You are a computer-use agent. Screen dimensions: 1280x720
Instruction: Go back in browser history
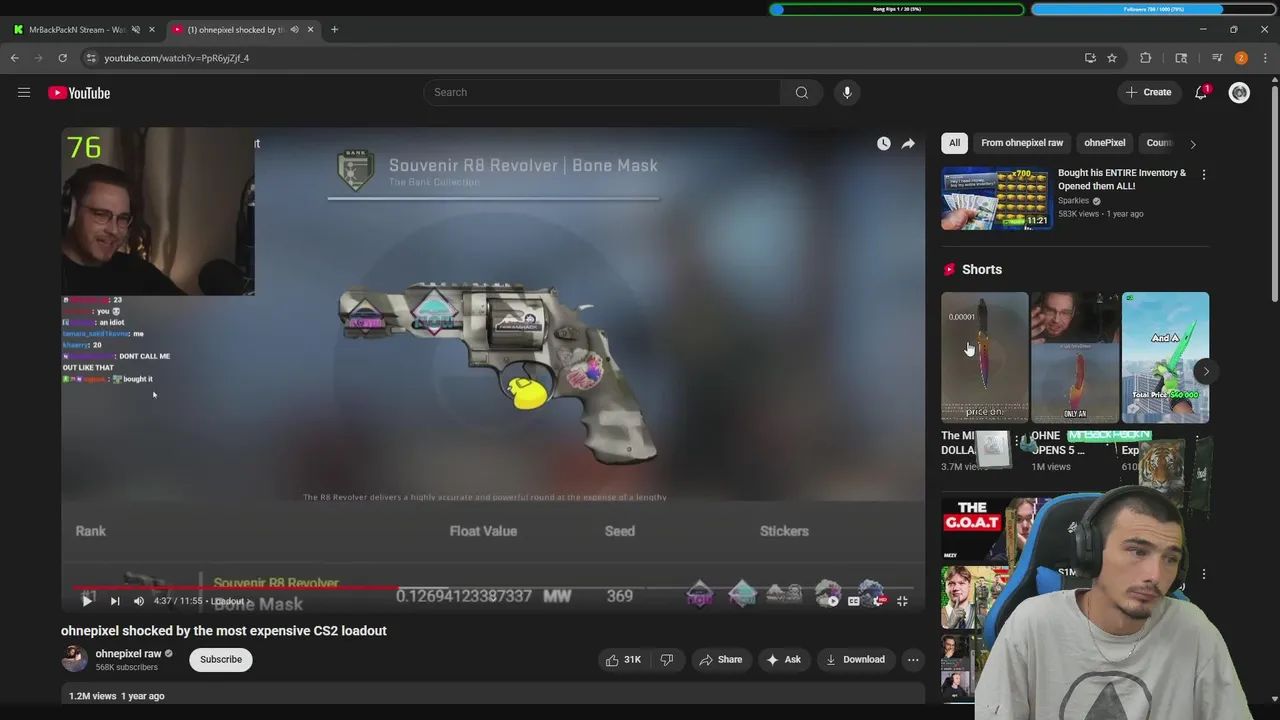coord(15,58)
